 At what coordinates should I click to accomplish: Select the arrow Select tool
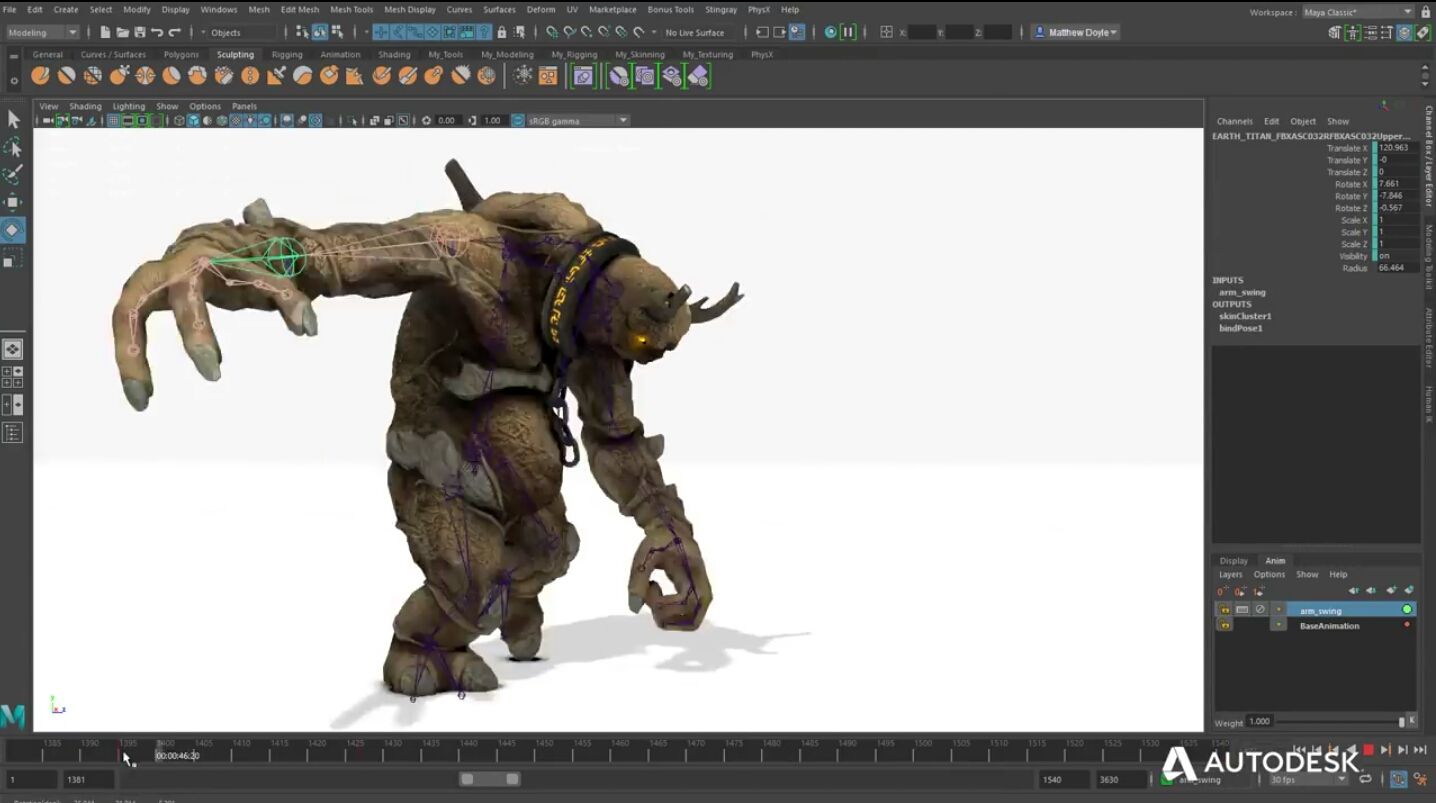click(13, 120)
